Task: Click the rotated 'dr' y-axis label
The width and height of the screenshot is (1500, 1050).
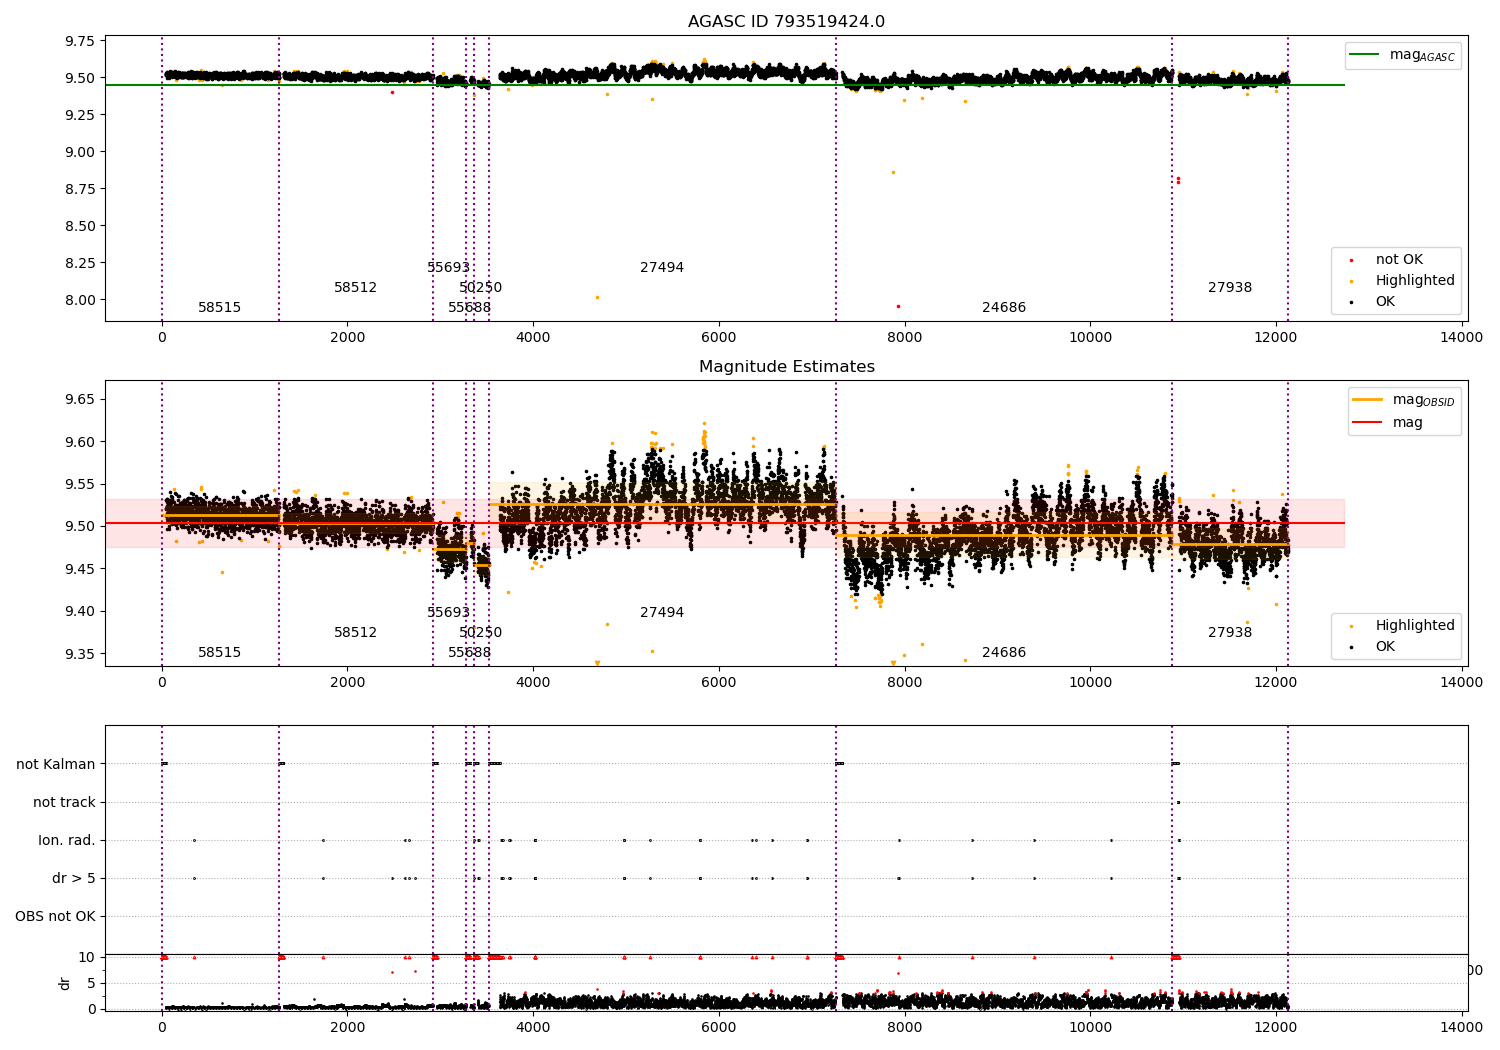Action: [65, 983]
